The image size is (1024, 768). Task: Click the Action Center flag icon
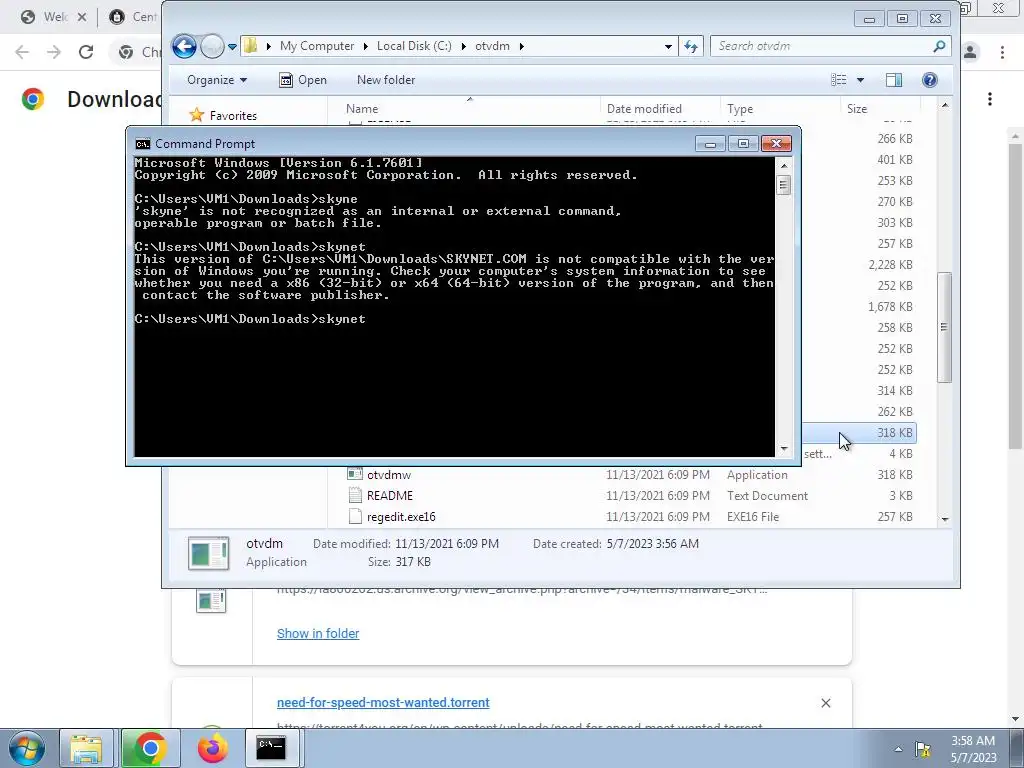[x=923, y=749]
